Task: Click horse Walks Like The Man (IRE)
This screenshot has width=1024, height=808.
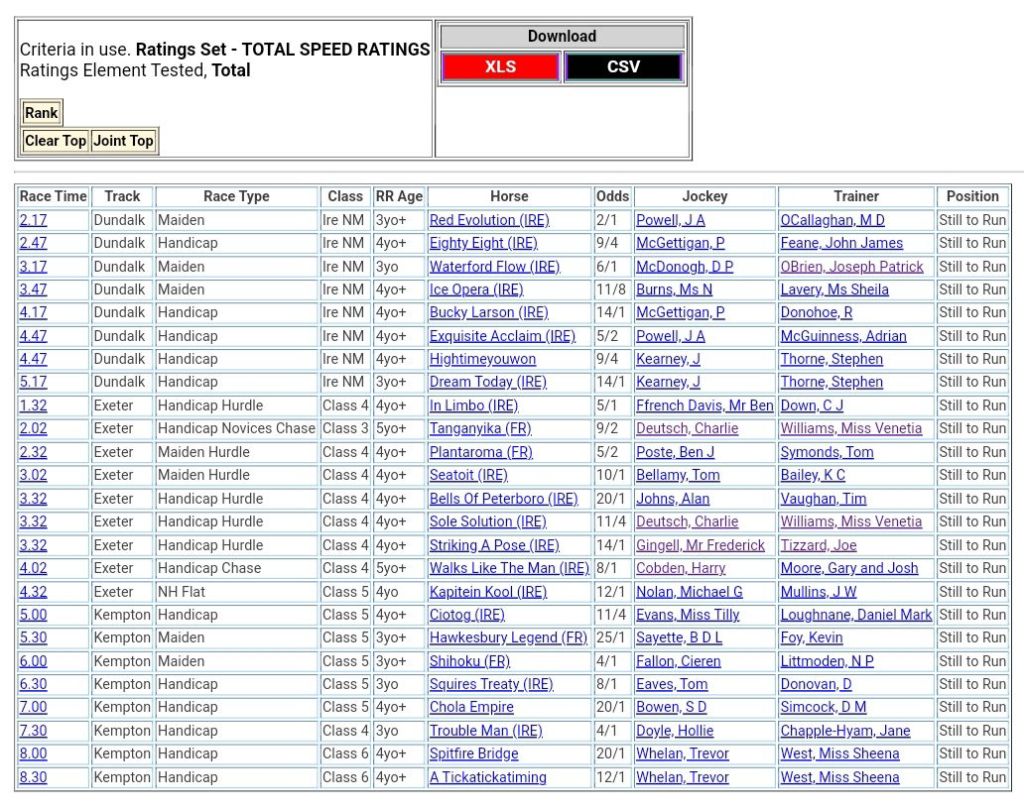Action: pos(509,568)
